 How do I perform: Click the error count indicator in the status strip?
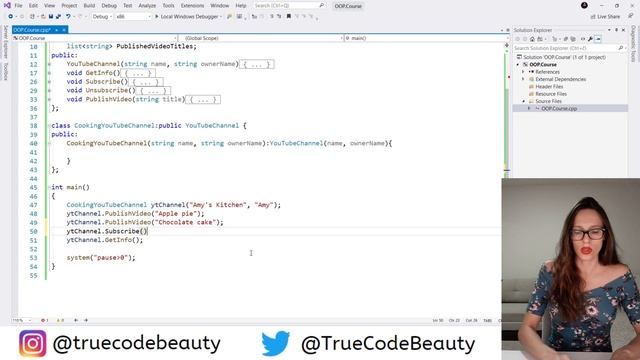(x=44, y=320)
